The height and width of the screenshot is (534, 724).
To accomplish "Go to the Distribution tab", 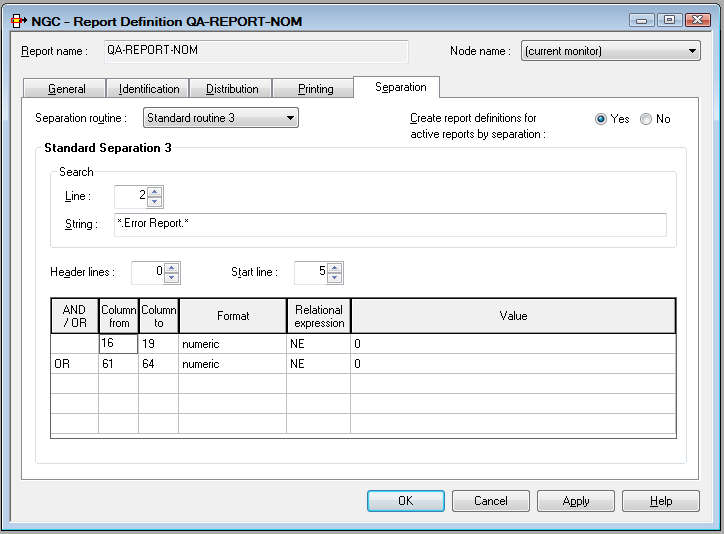I will (232, 89).
